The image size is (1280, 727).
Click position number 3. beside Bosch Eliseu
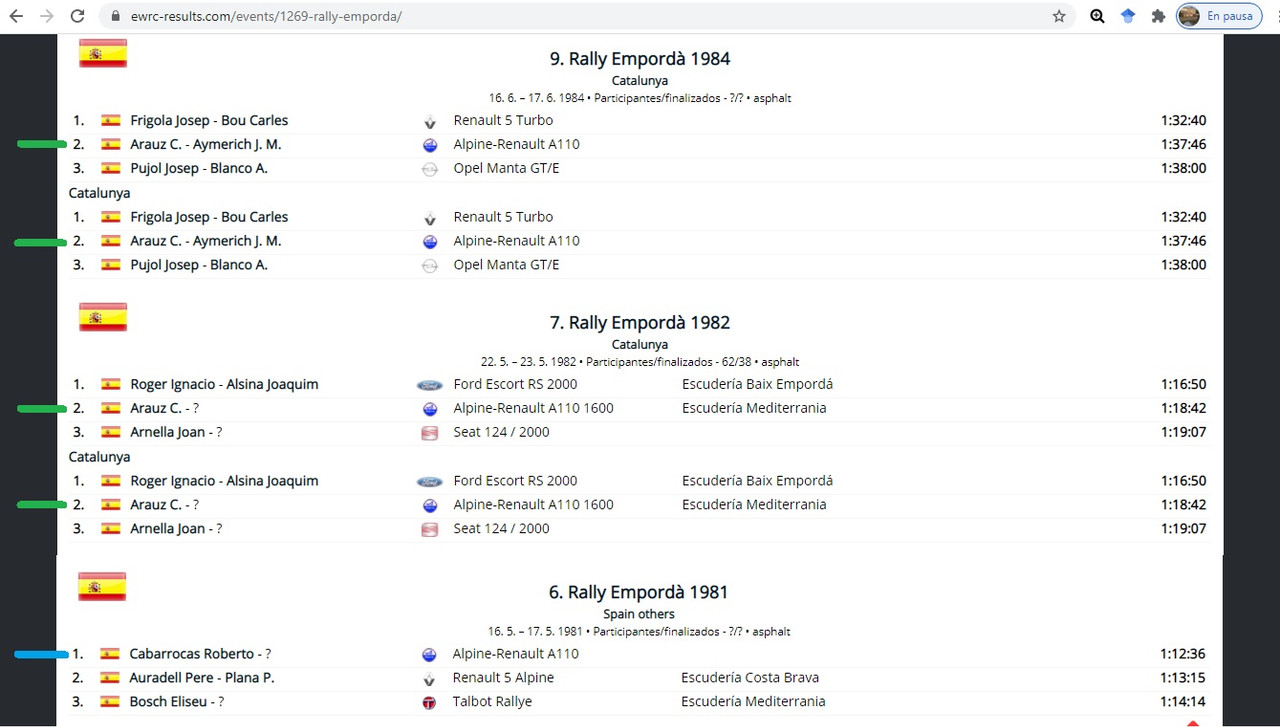[78, 702]
